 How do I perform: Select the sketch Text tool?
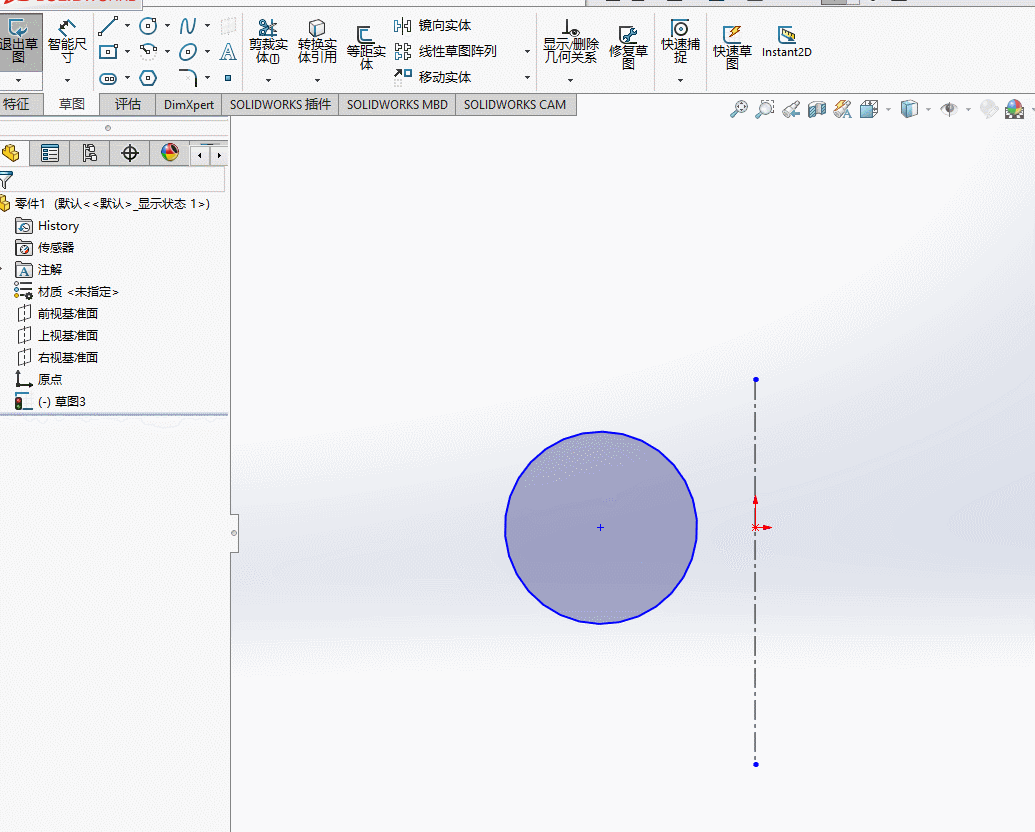(228, 52)
